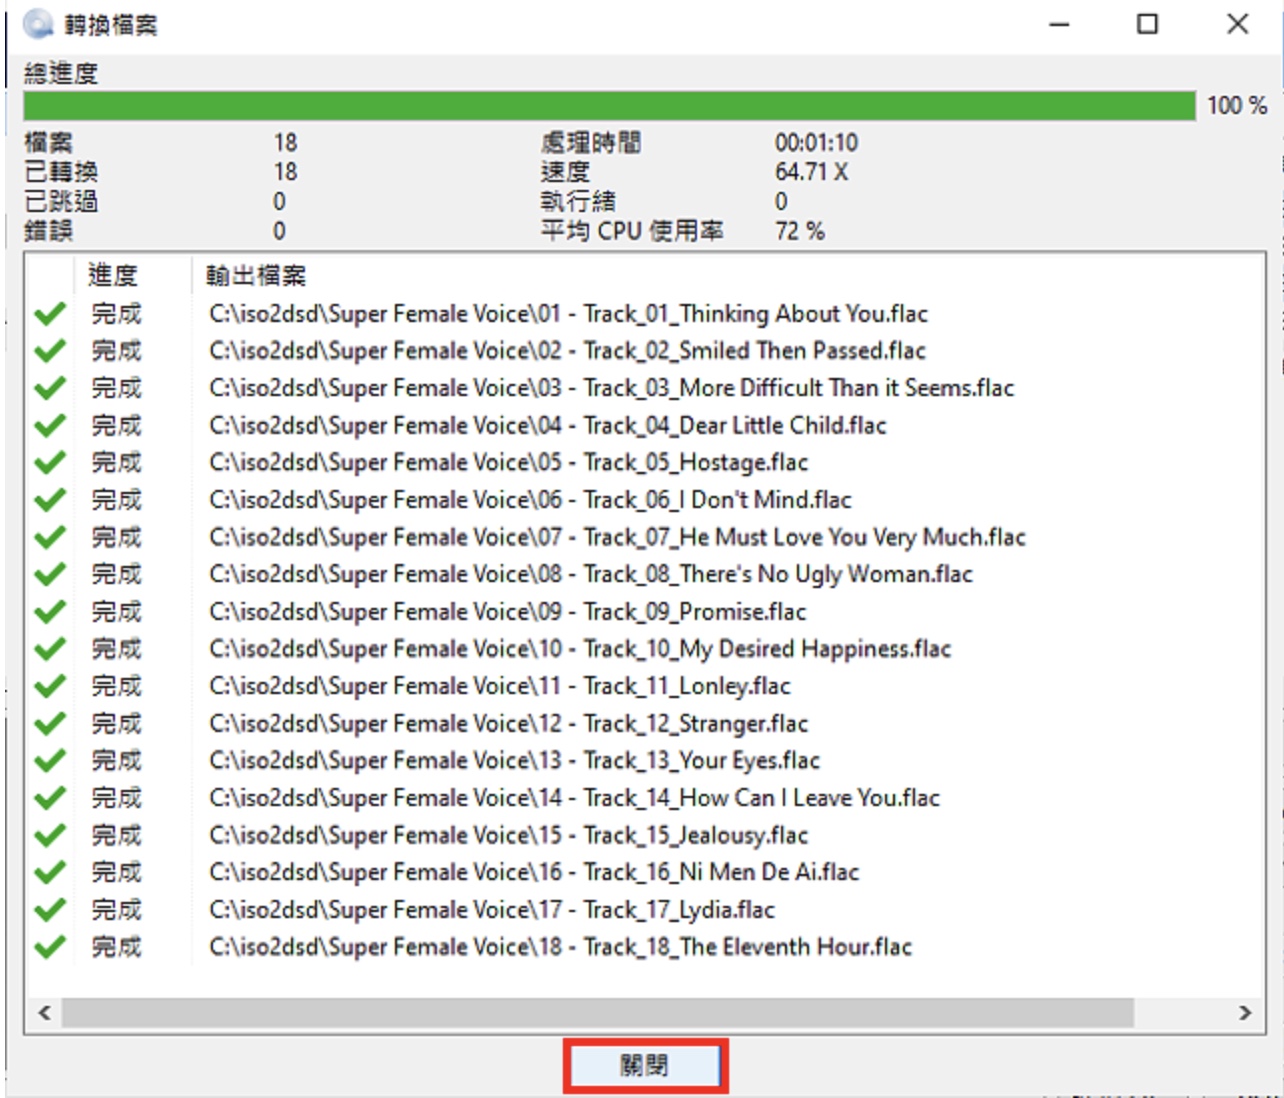The image size is (1284, 1098).
Task: Click checkmark for There's No Ugly Woman
Action: (x=50, y=575)
